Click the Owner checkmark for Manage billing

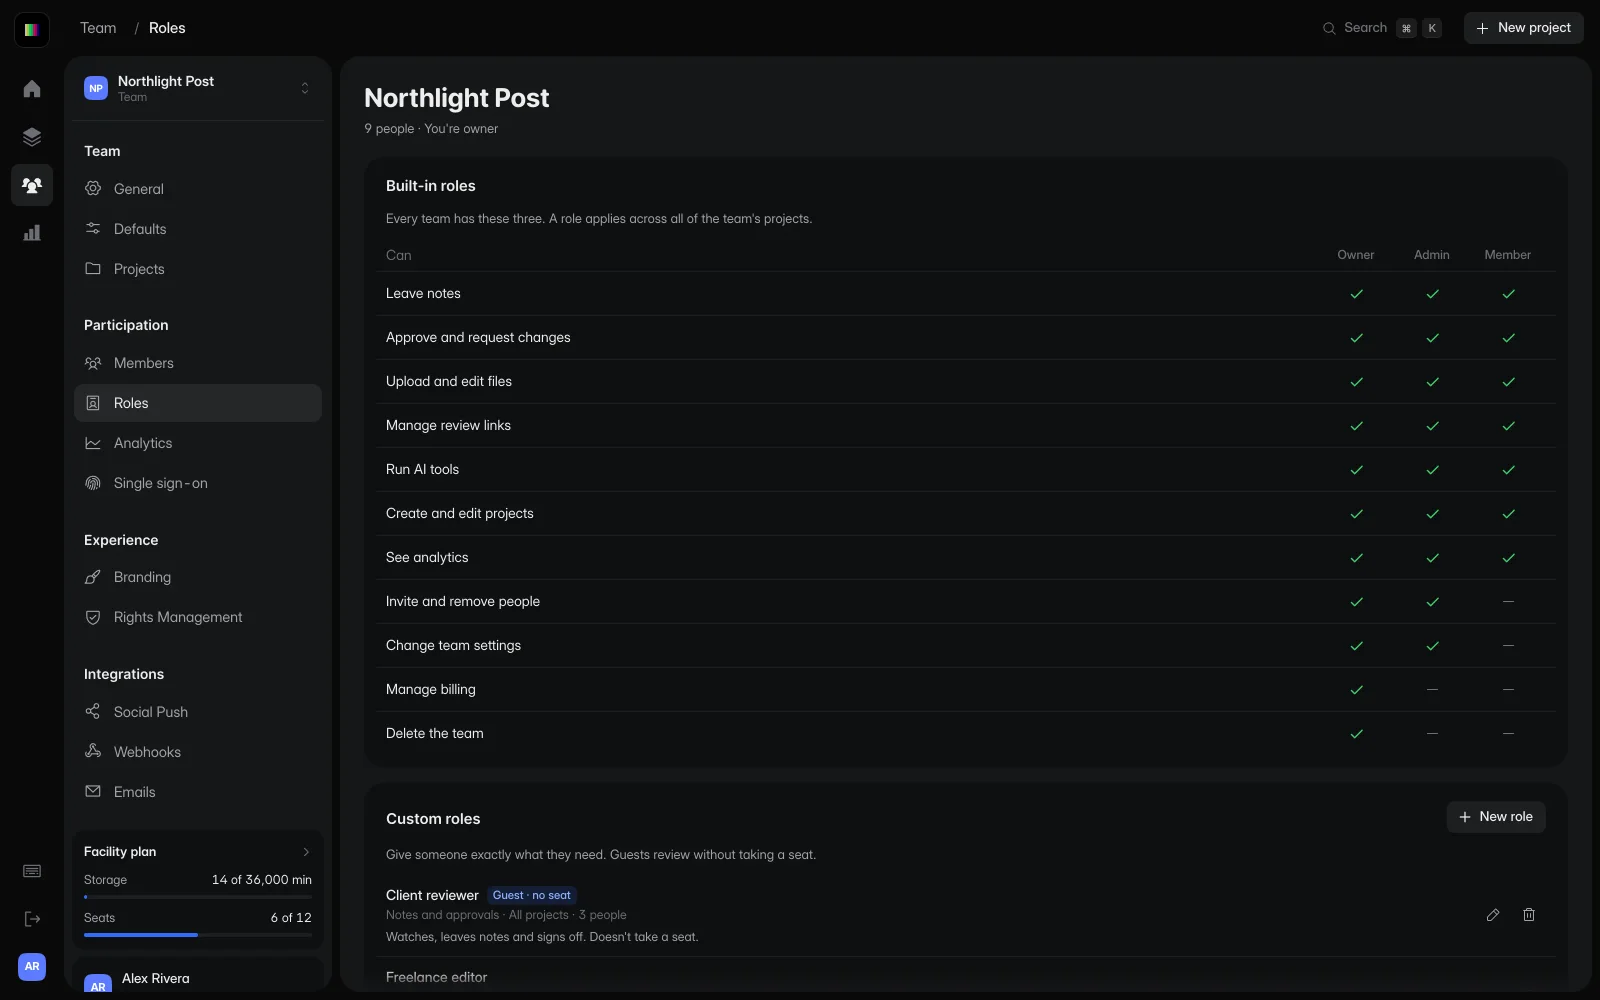(1356, 690)
